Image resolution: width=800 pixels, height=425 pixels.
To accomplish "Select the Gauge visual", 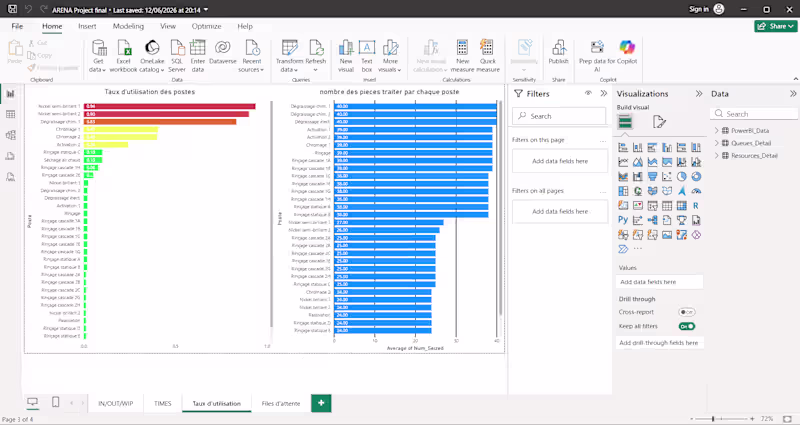I will 696,191.
